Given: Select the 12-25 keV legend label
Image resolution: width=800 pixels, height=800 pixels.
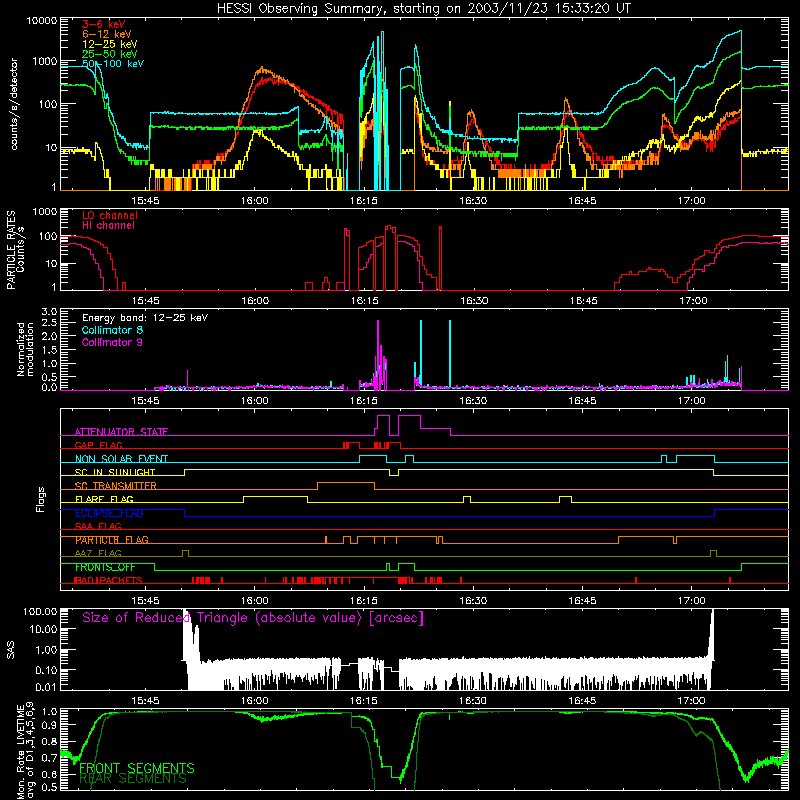Looking at the screenshot, I should point(109,44).
